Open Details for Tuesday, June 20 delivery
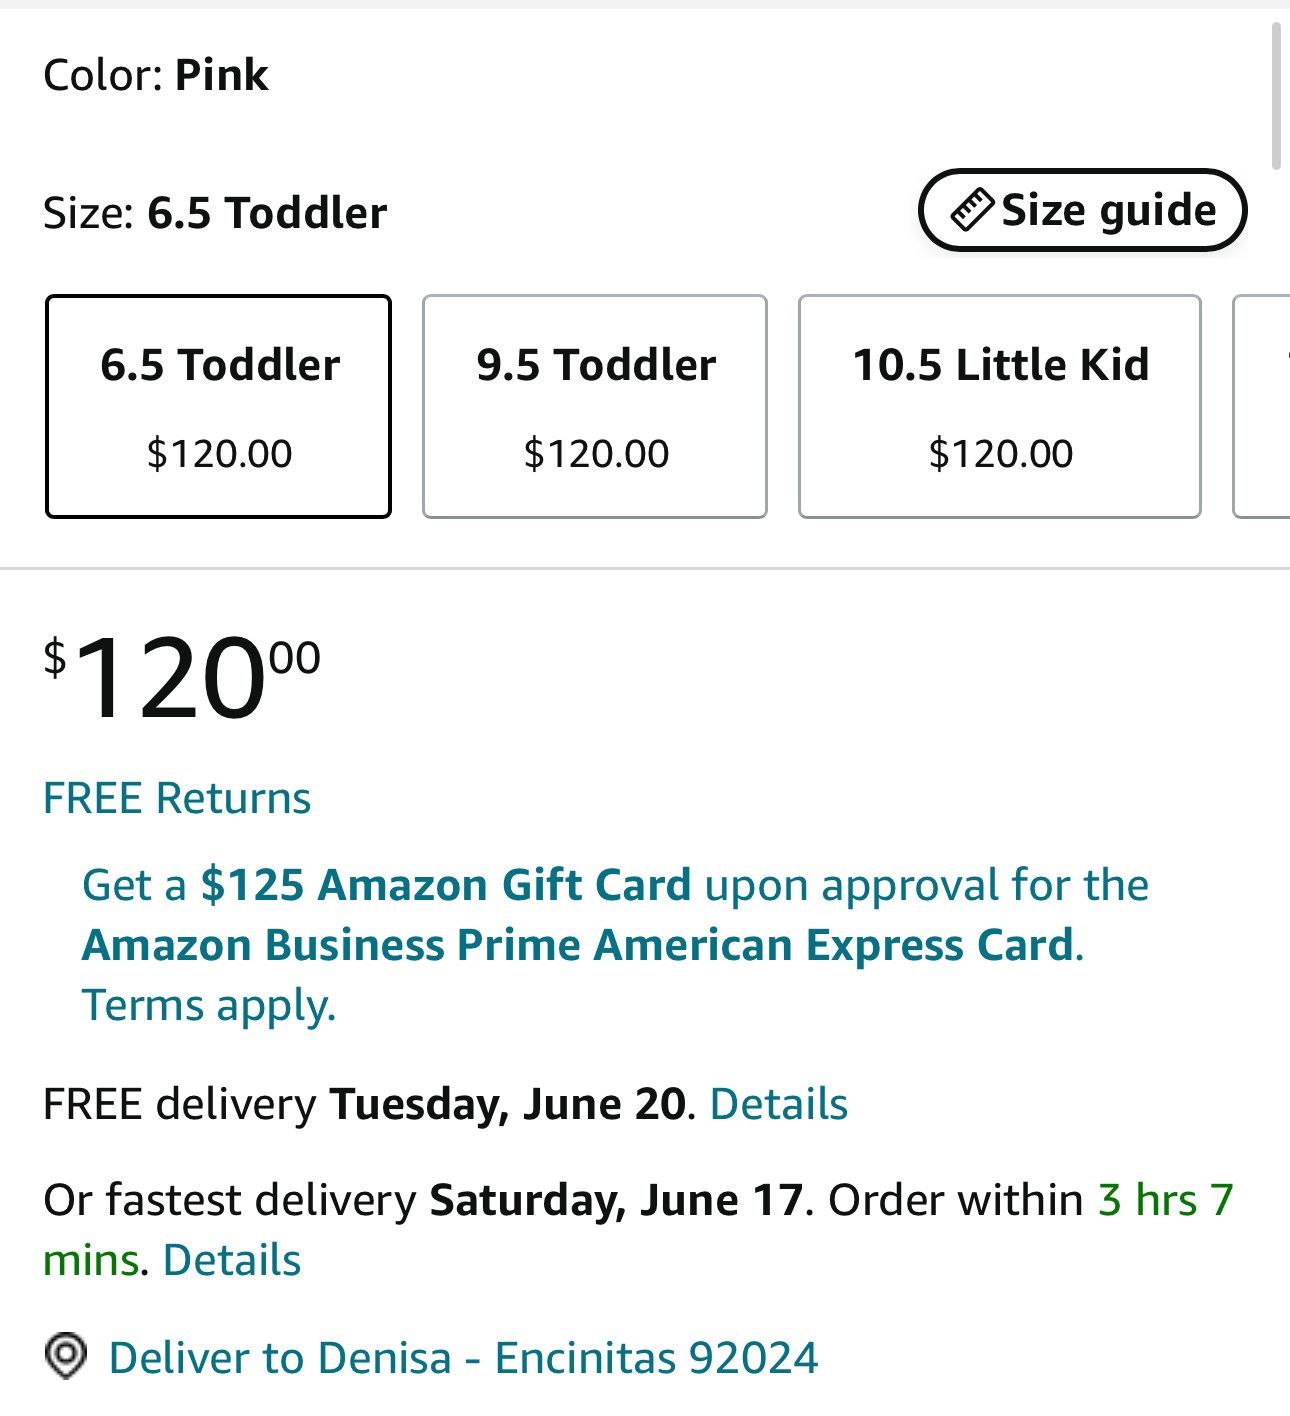The height and width of the screenshot is (1416, 1290). pos(779,1104)
